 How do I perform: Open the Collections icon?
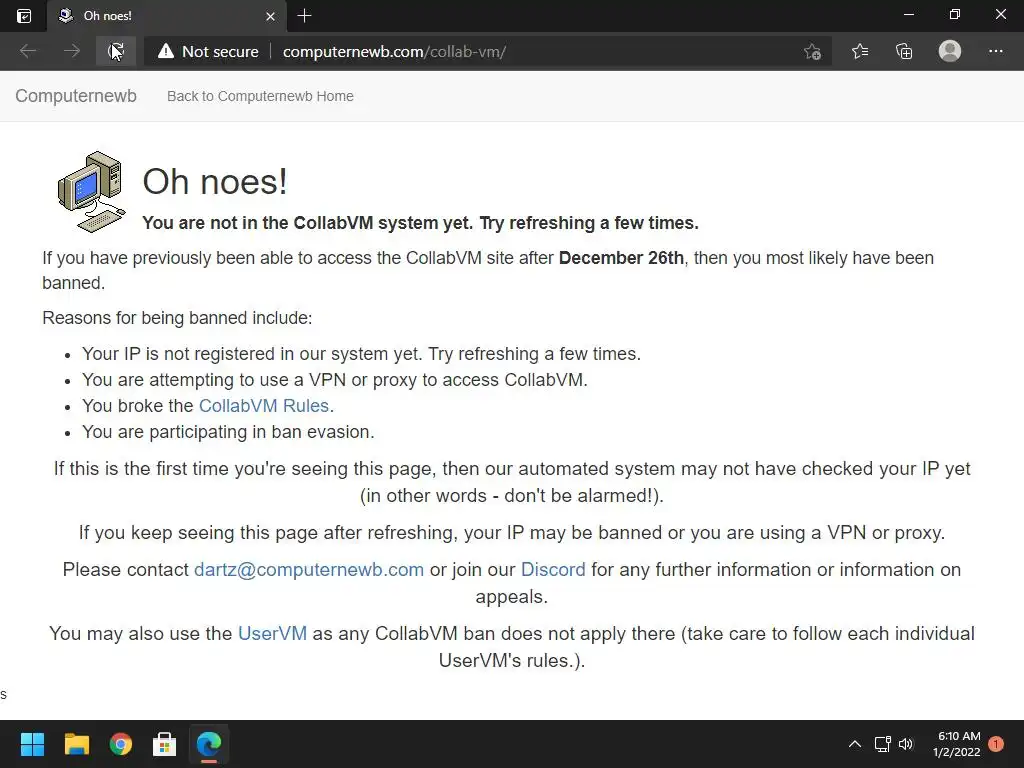click(904, 51)
